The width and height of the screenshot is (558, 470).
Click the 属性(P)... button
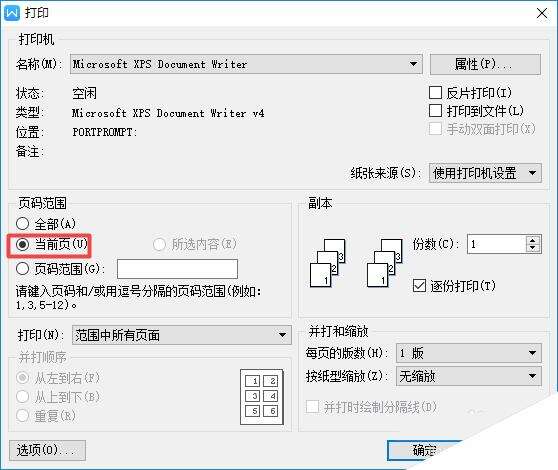485,64
